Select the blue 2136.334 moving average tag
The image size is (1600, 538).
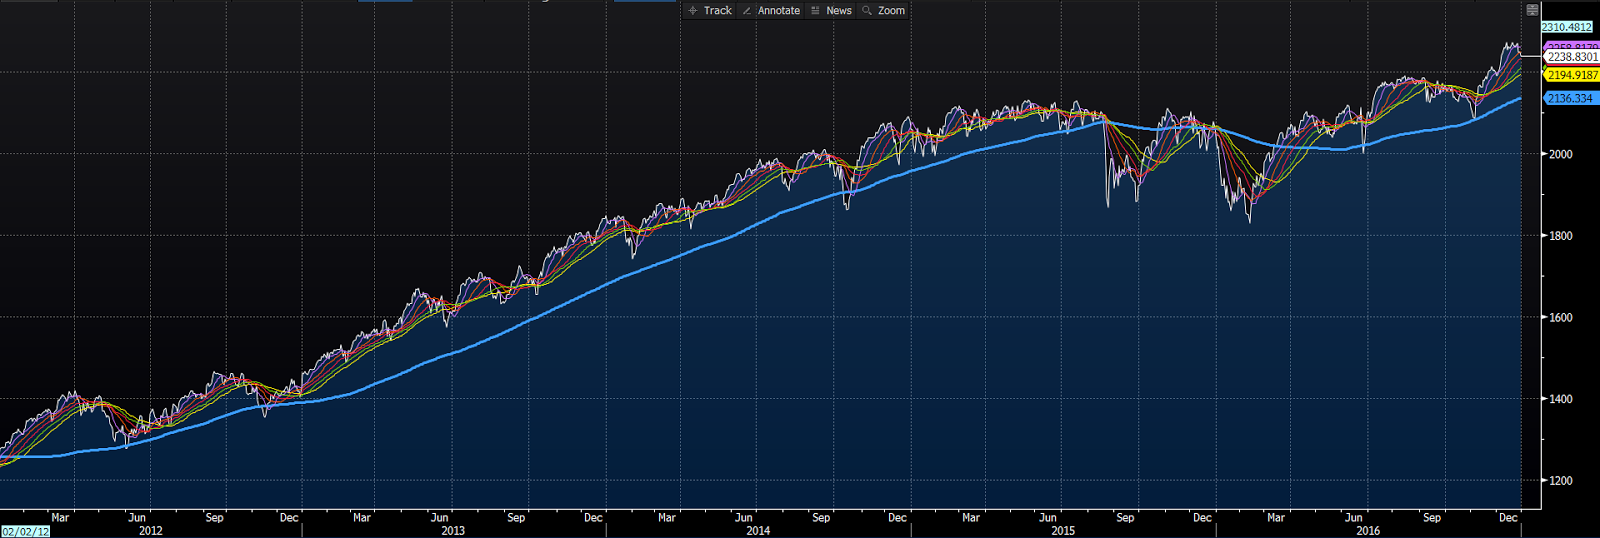click(x=1570, y=98)
